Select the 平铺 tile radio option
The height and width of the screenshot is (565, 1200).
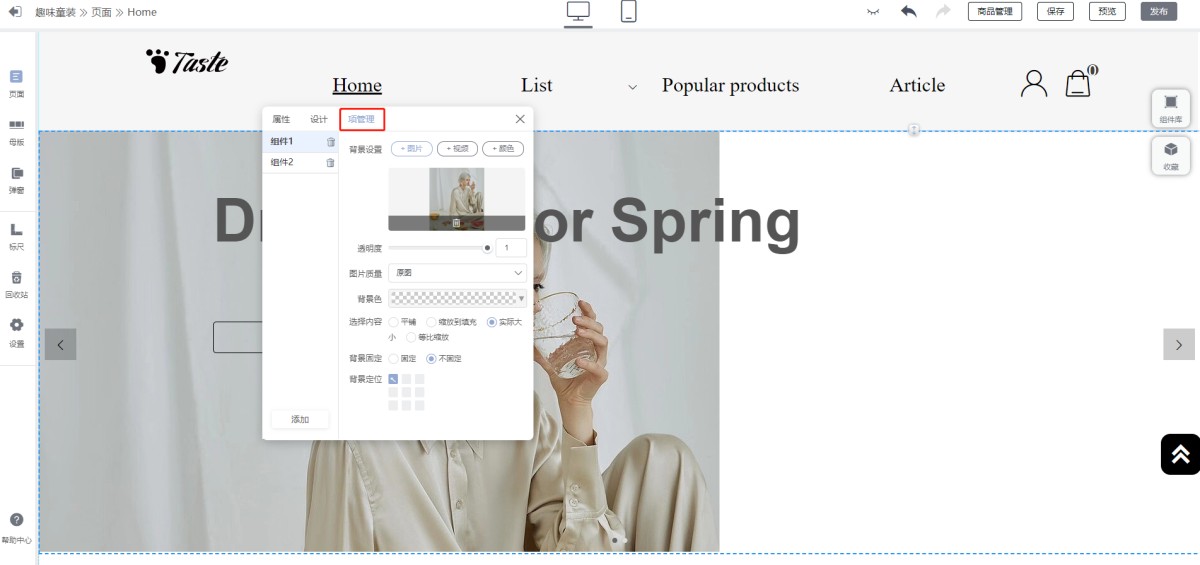coord(394,322)
